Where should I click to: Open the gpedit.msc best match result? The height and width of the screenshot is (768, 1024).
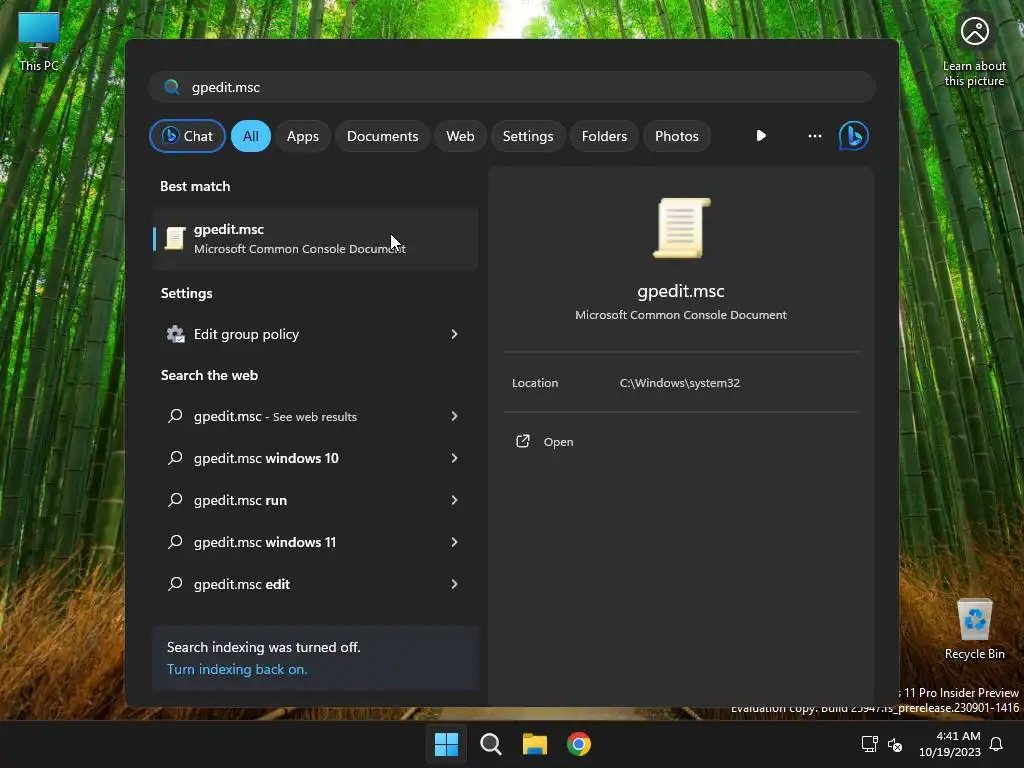315,238
